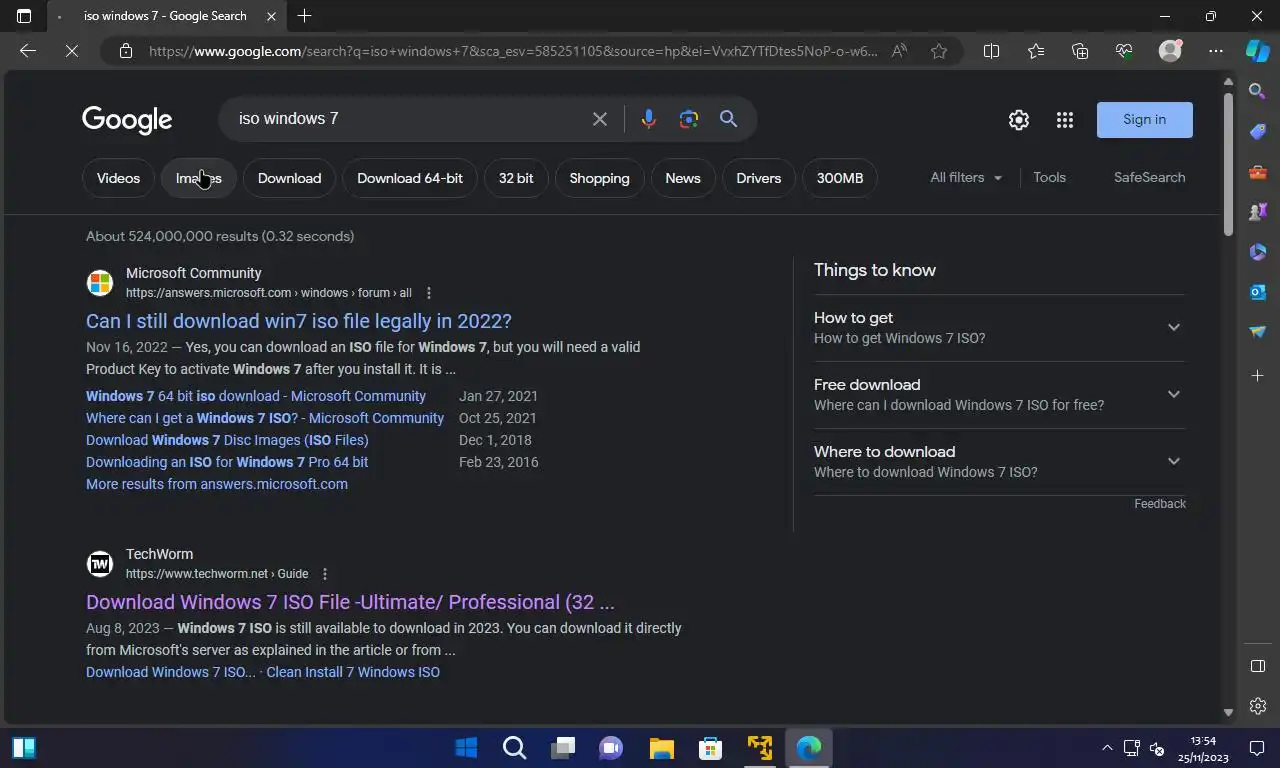Stop page loading with the X button
1280x768 pixels.
(72, 51)
